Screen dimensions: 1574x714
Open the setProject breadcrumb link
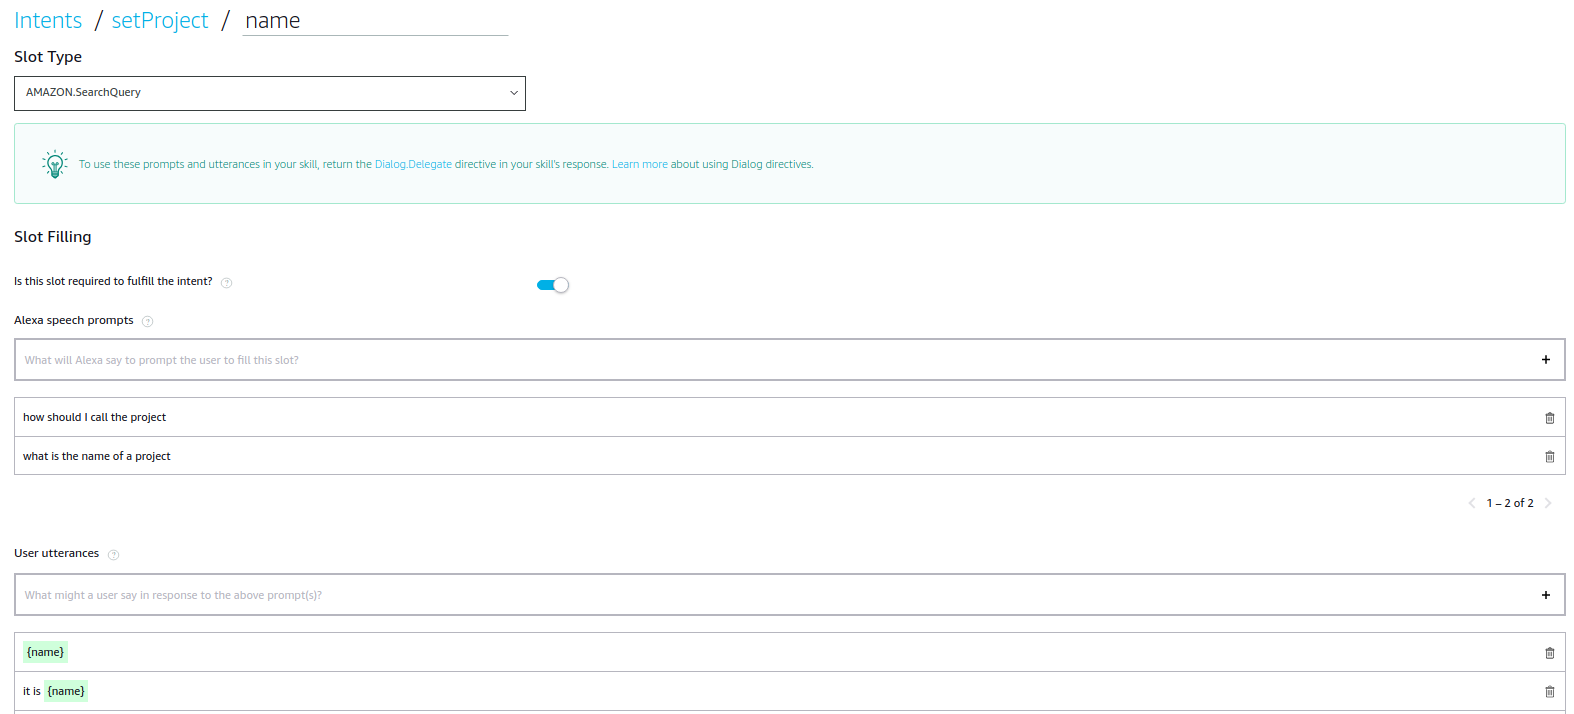[160, 21]
